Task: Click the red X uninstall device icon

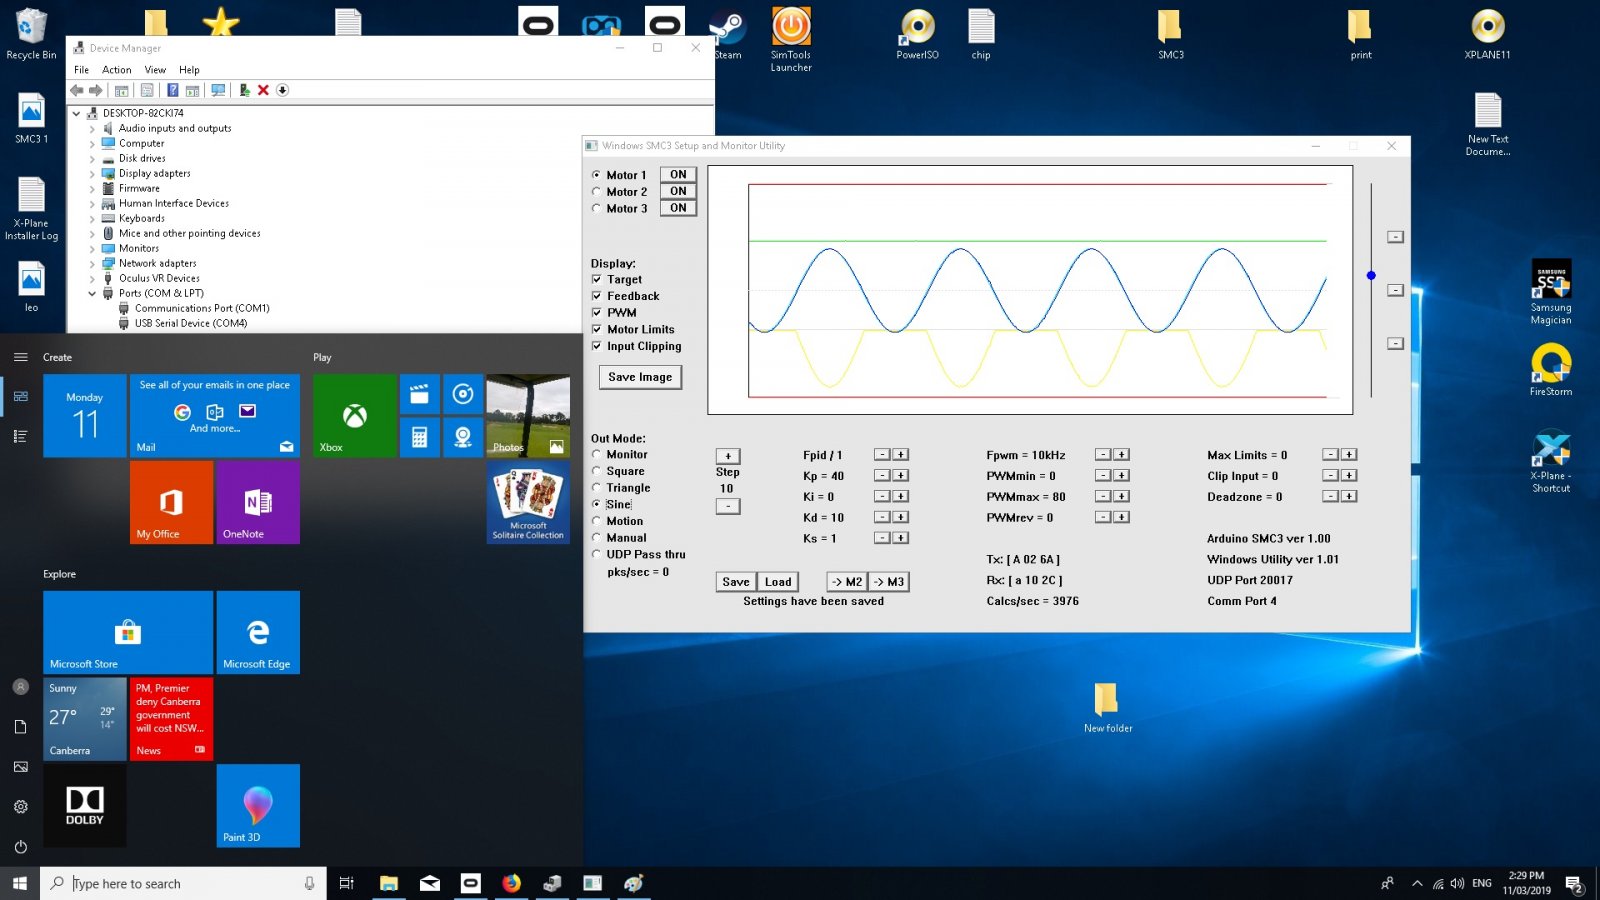Action: pos(263,90)
